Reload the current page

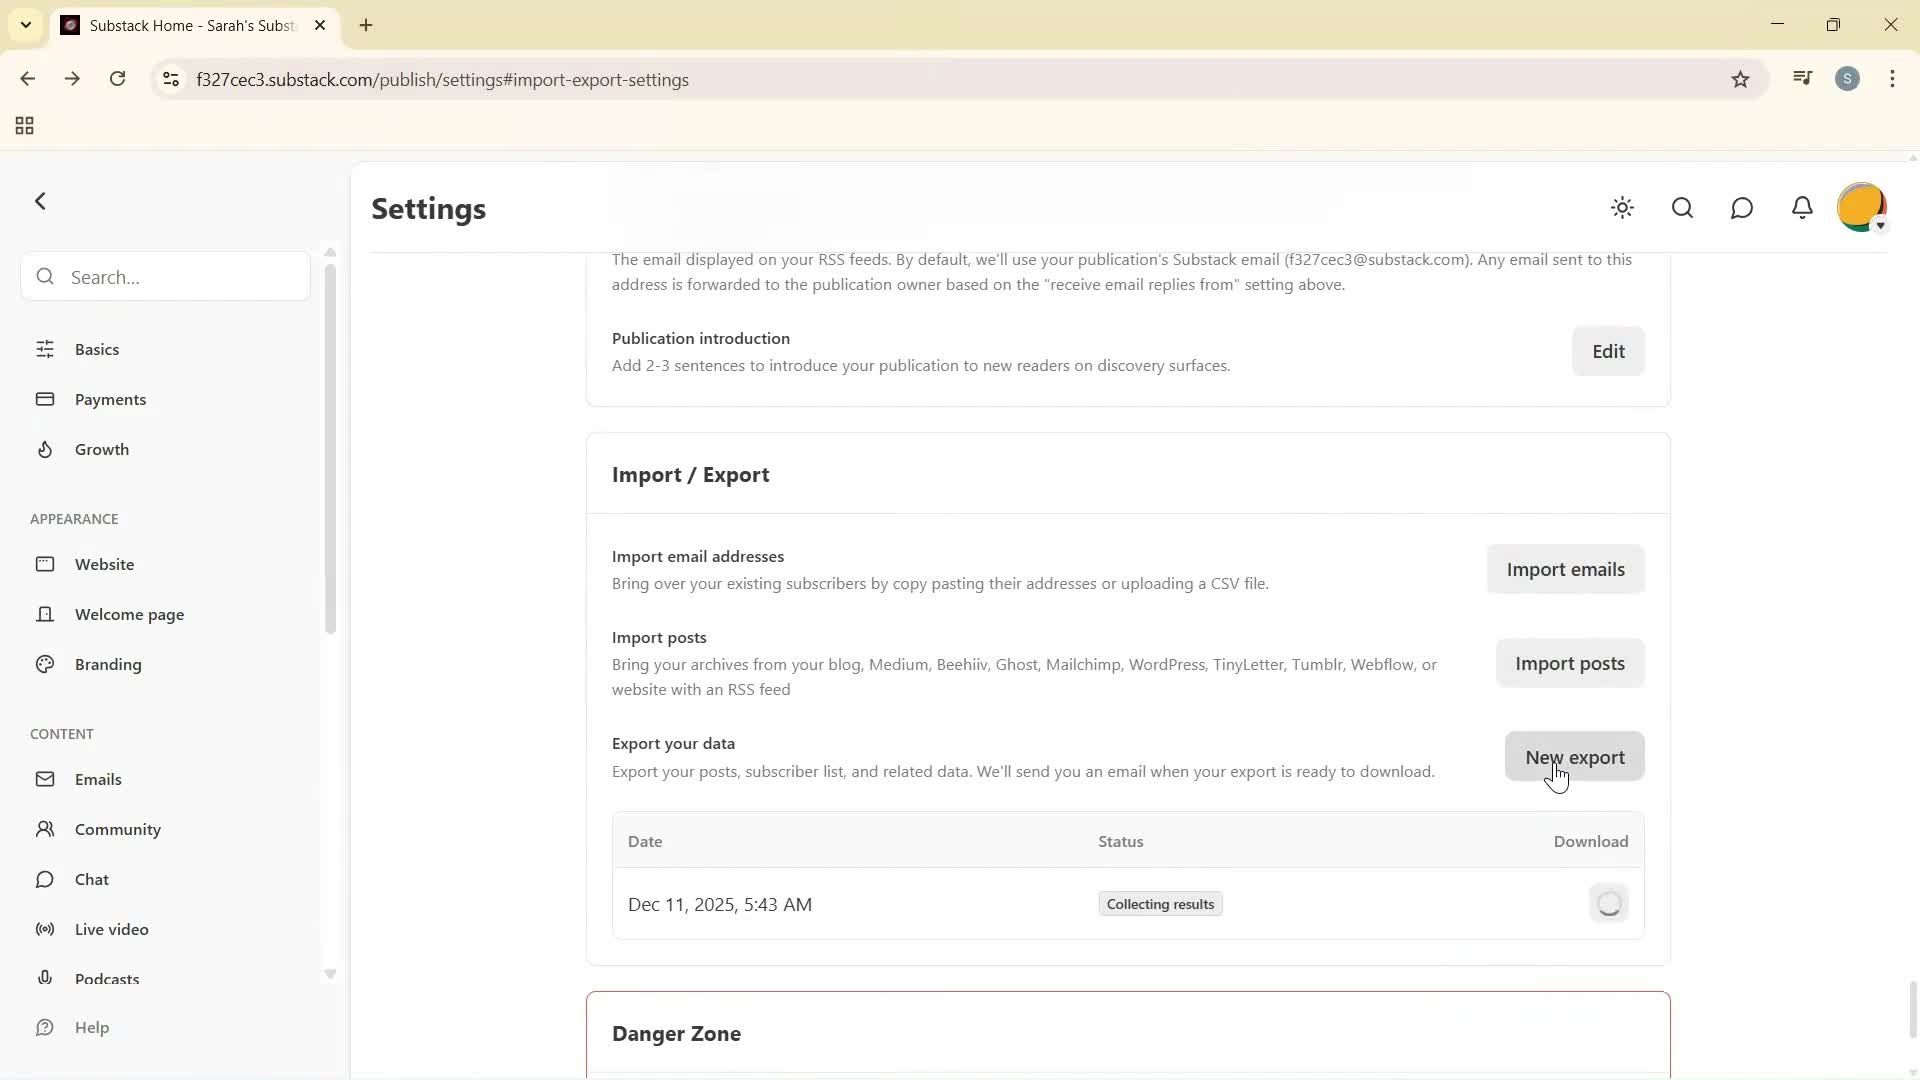tap(118, 79)
